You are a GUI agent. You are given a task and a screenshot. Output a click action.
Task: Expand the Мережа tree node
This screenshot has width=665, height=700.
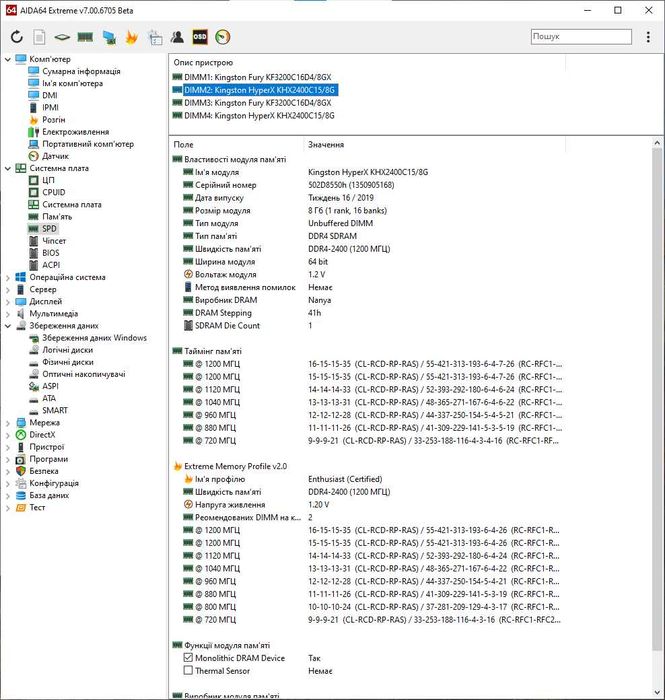coord(7,423)
